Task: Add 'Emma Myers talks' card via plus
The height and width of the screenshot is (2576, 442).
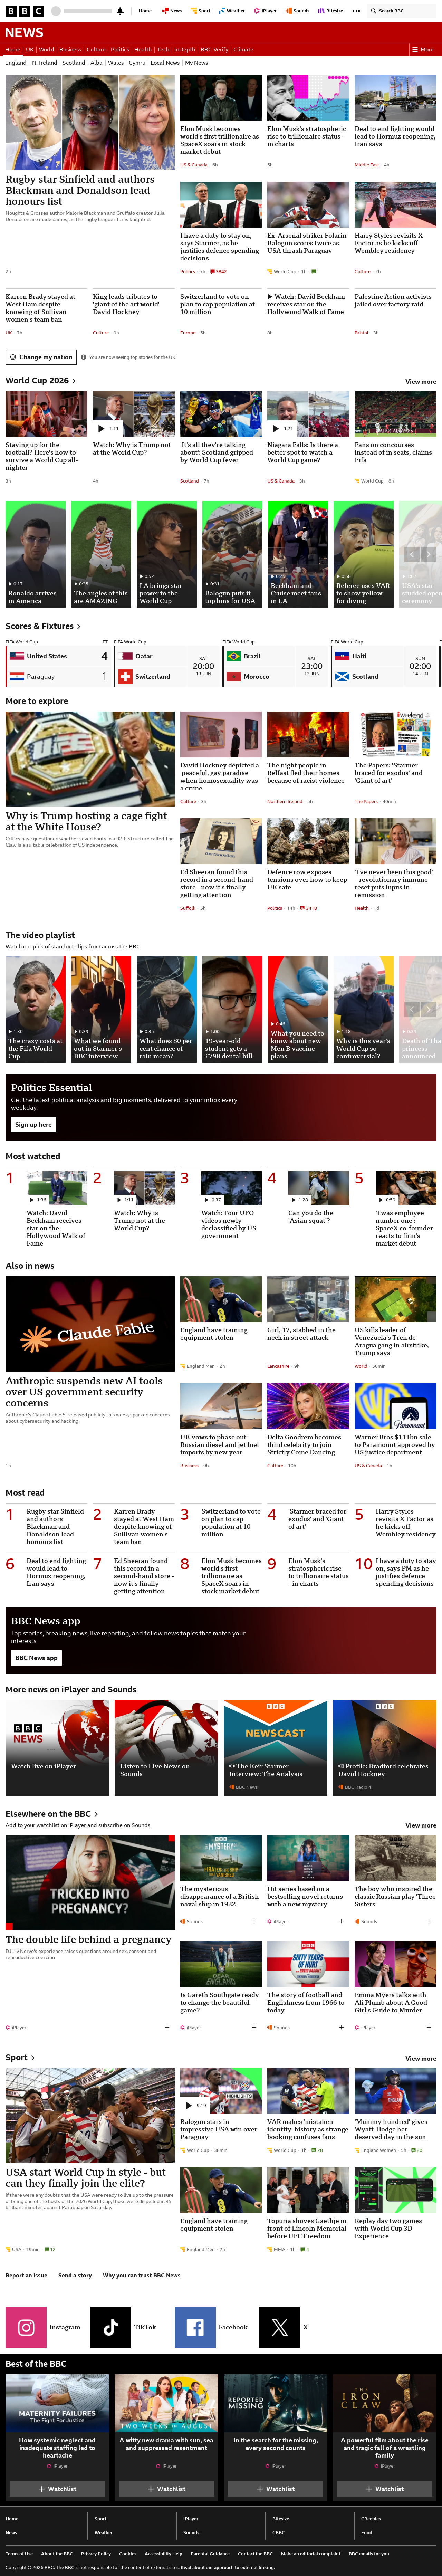Action: click(x=429, y=2027)
